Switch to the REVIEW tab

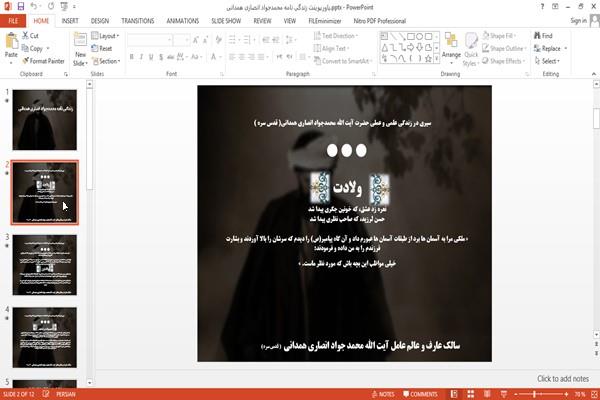click(x=262, y=21)
